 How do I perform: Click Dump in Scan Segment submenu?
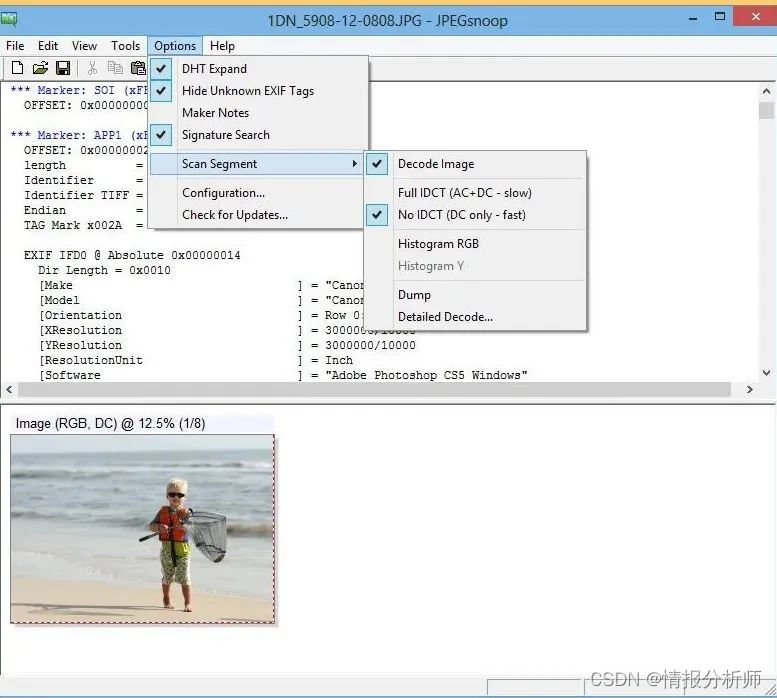pos(475,295)
